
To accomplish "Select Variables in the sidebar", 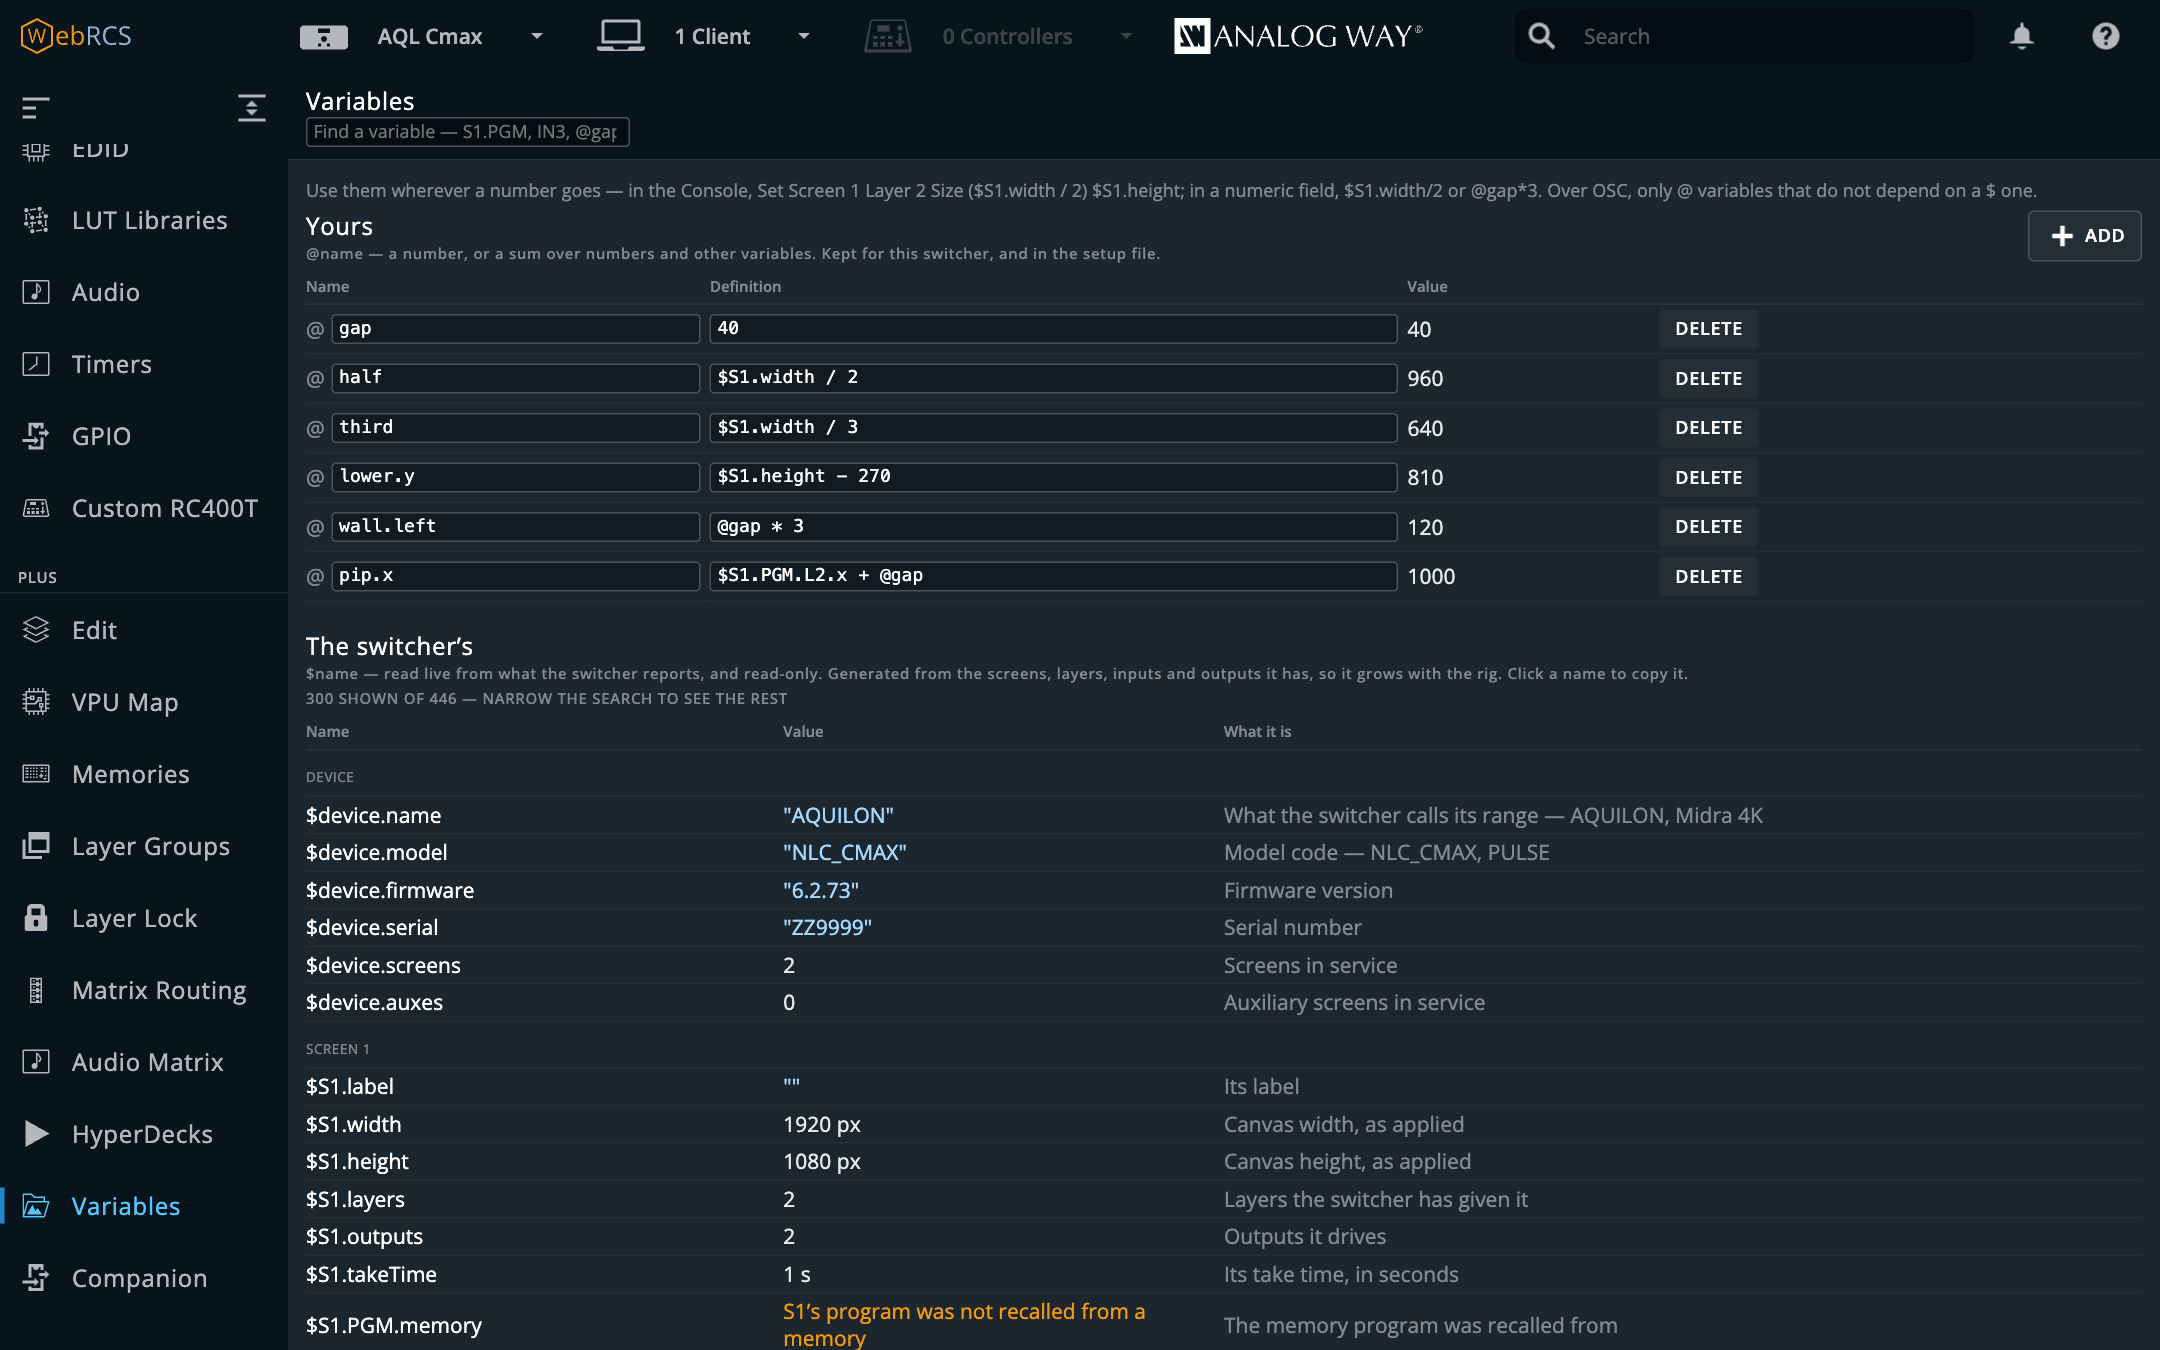I will tap(126, 1206).
